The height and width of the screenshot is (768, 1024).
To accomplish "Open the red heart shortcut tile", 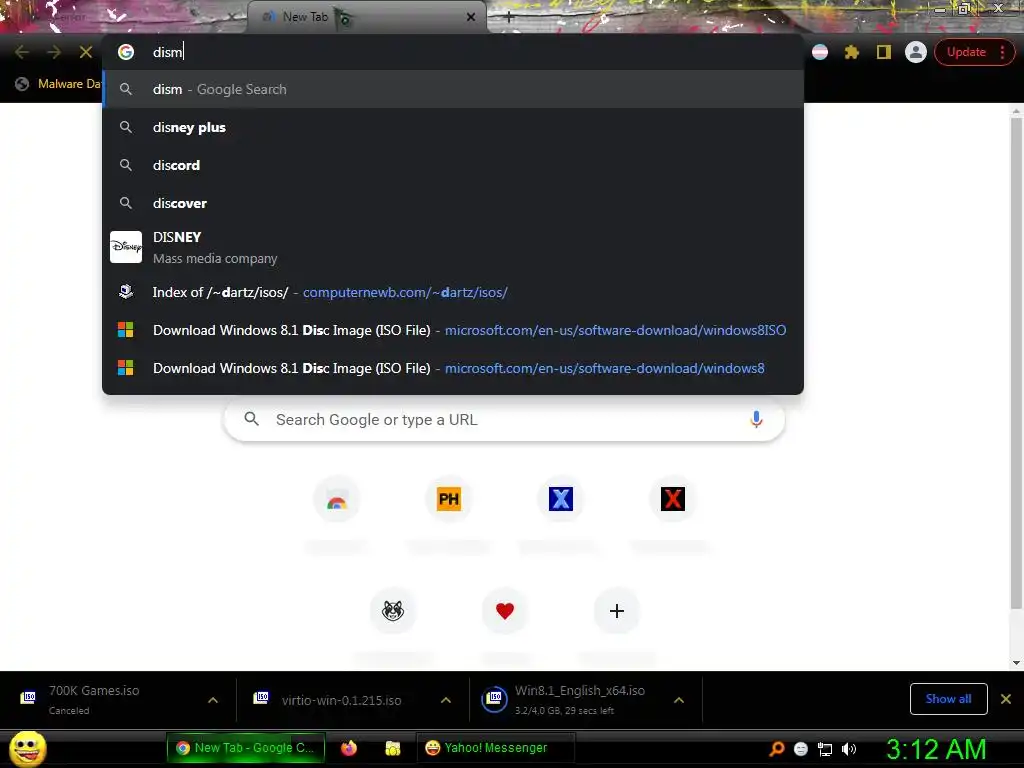I will pyautogui.click(x=505, y=611).
